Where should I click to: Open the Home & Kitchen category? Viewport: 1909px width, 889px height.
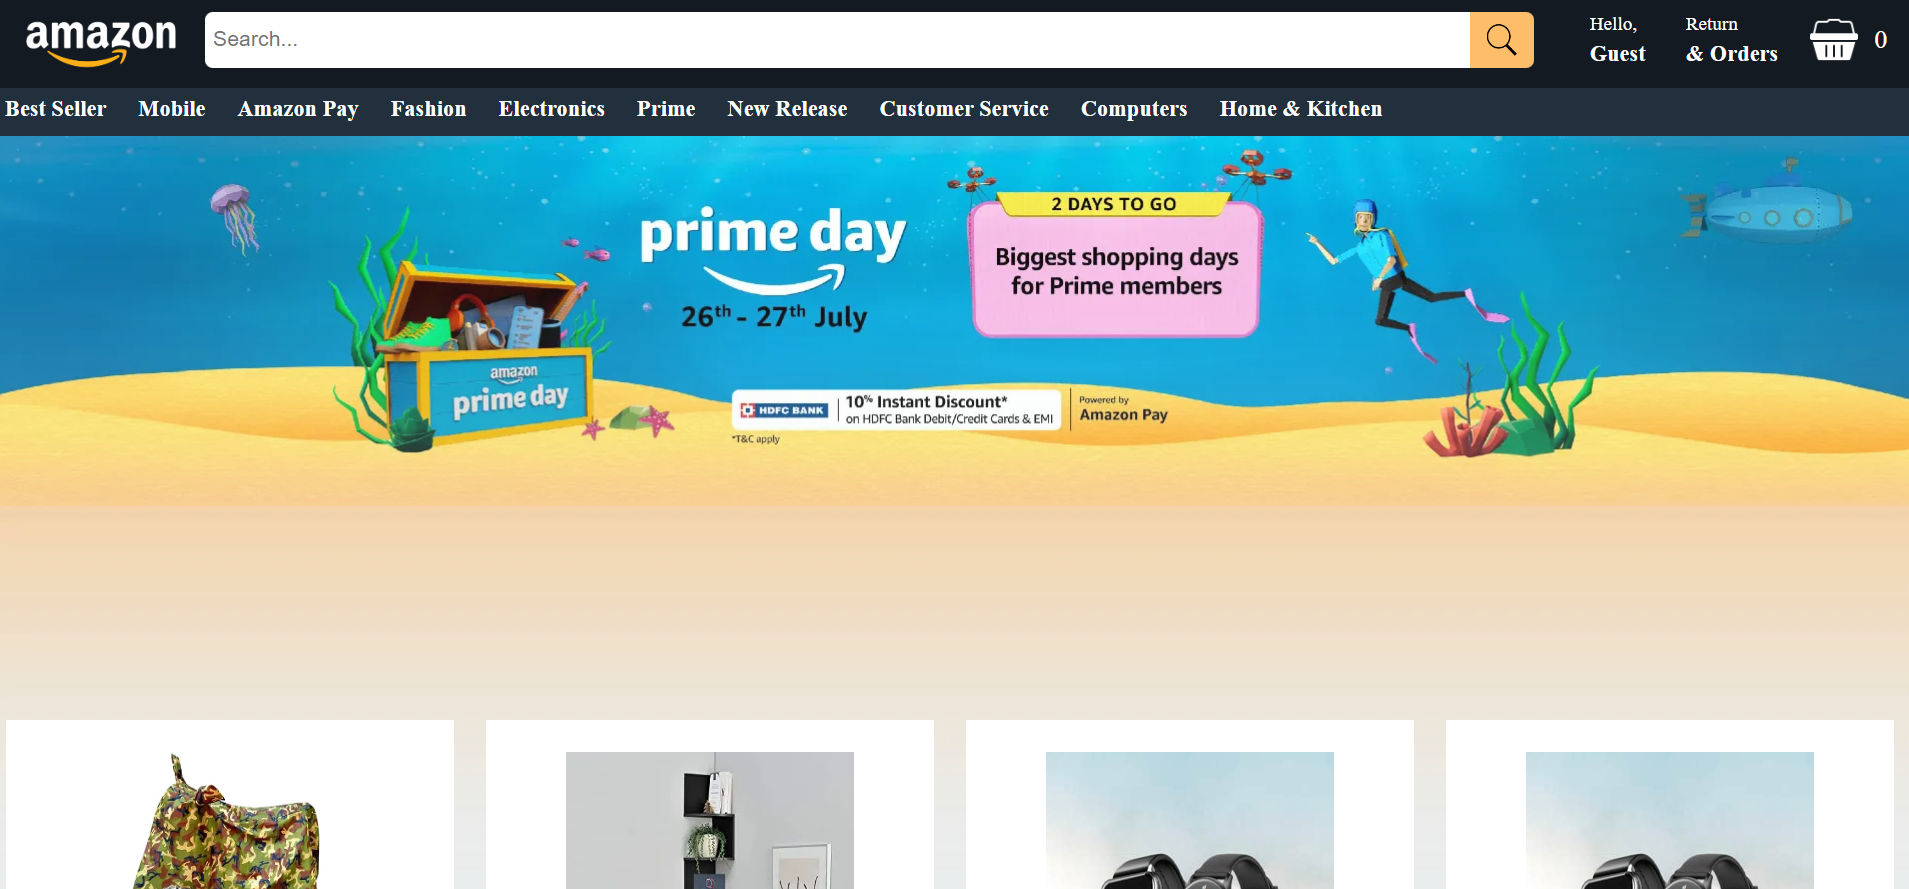(1300, 109)
